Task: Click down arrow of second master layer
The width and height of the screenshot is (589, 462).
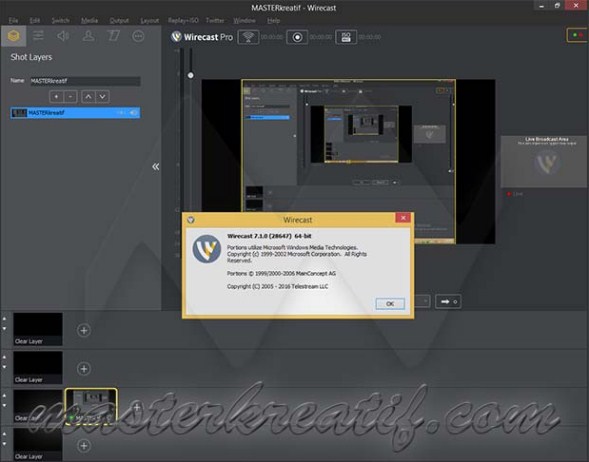Action: point(5,367)
